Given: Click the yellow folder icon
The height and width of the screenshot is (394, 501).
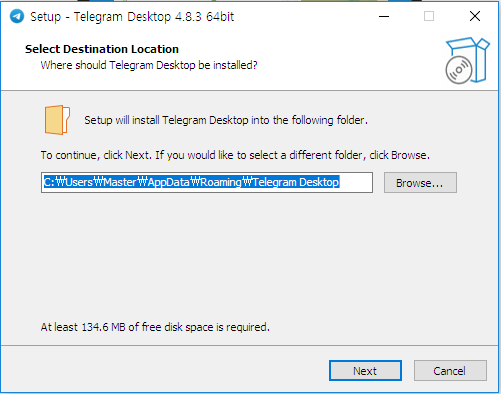Looking at the screenshot, I should pos(57,120).
